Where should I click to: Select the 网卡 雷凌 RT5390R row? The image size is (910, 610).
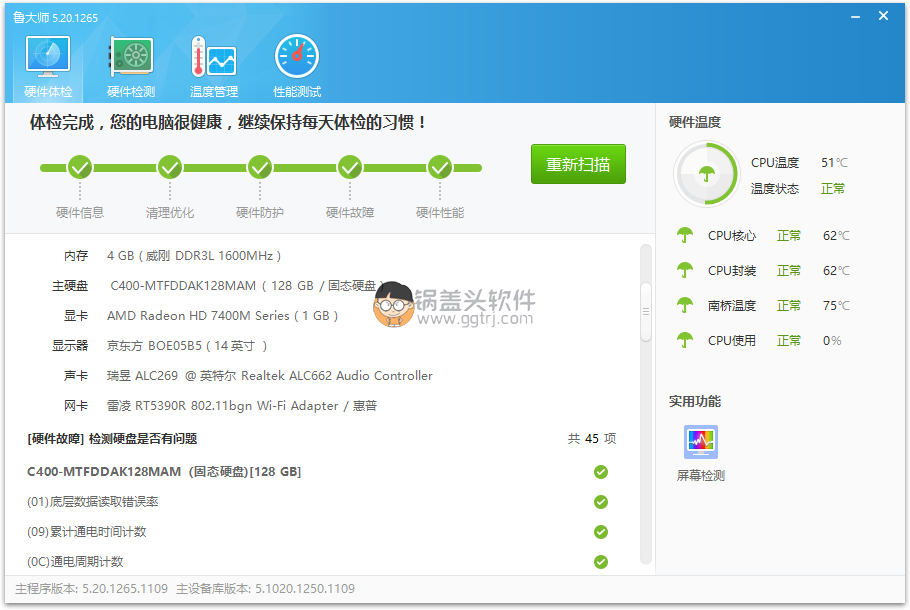pyautogui.click(x=220, y=406)
